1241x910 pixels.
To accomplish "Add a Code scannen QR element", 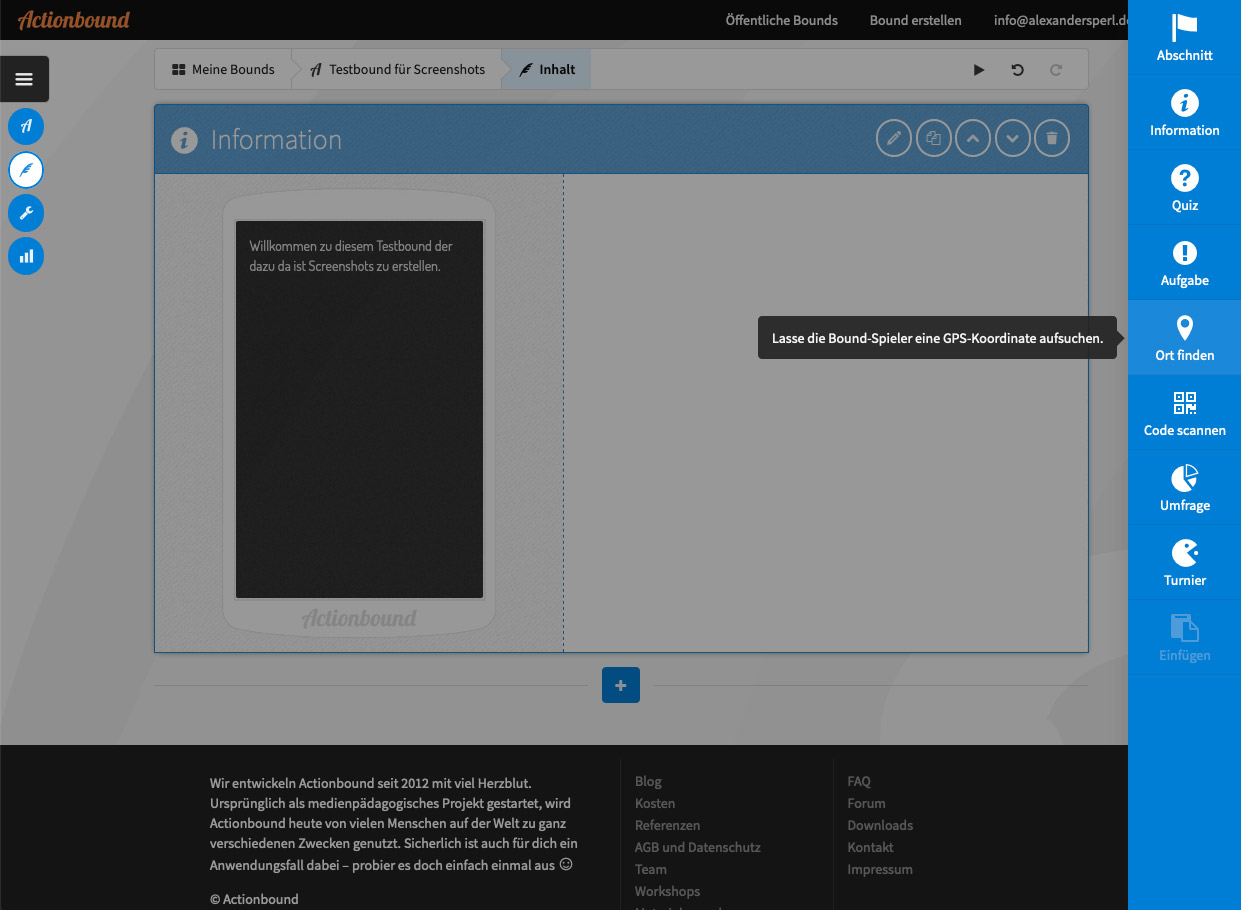I will (x=1184, y=412).
